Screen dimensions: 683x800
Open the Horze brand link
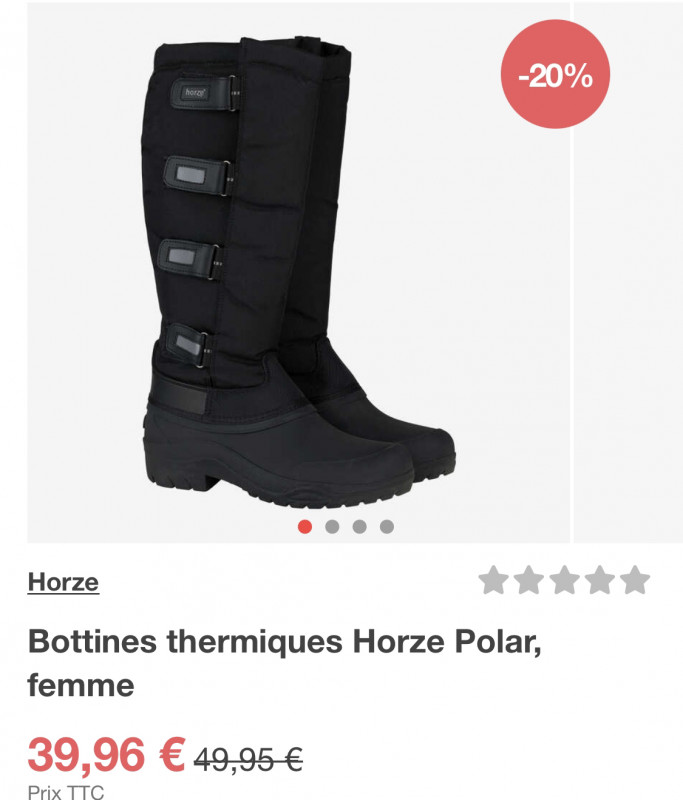[63, 582]
